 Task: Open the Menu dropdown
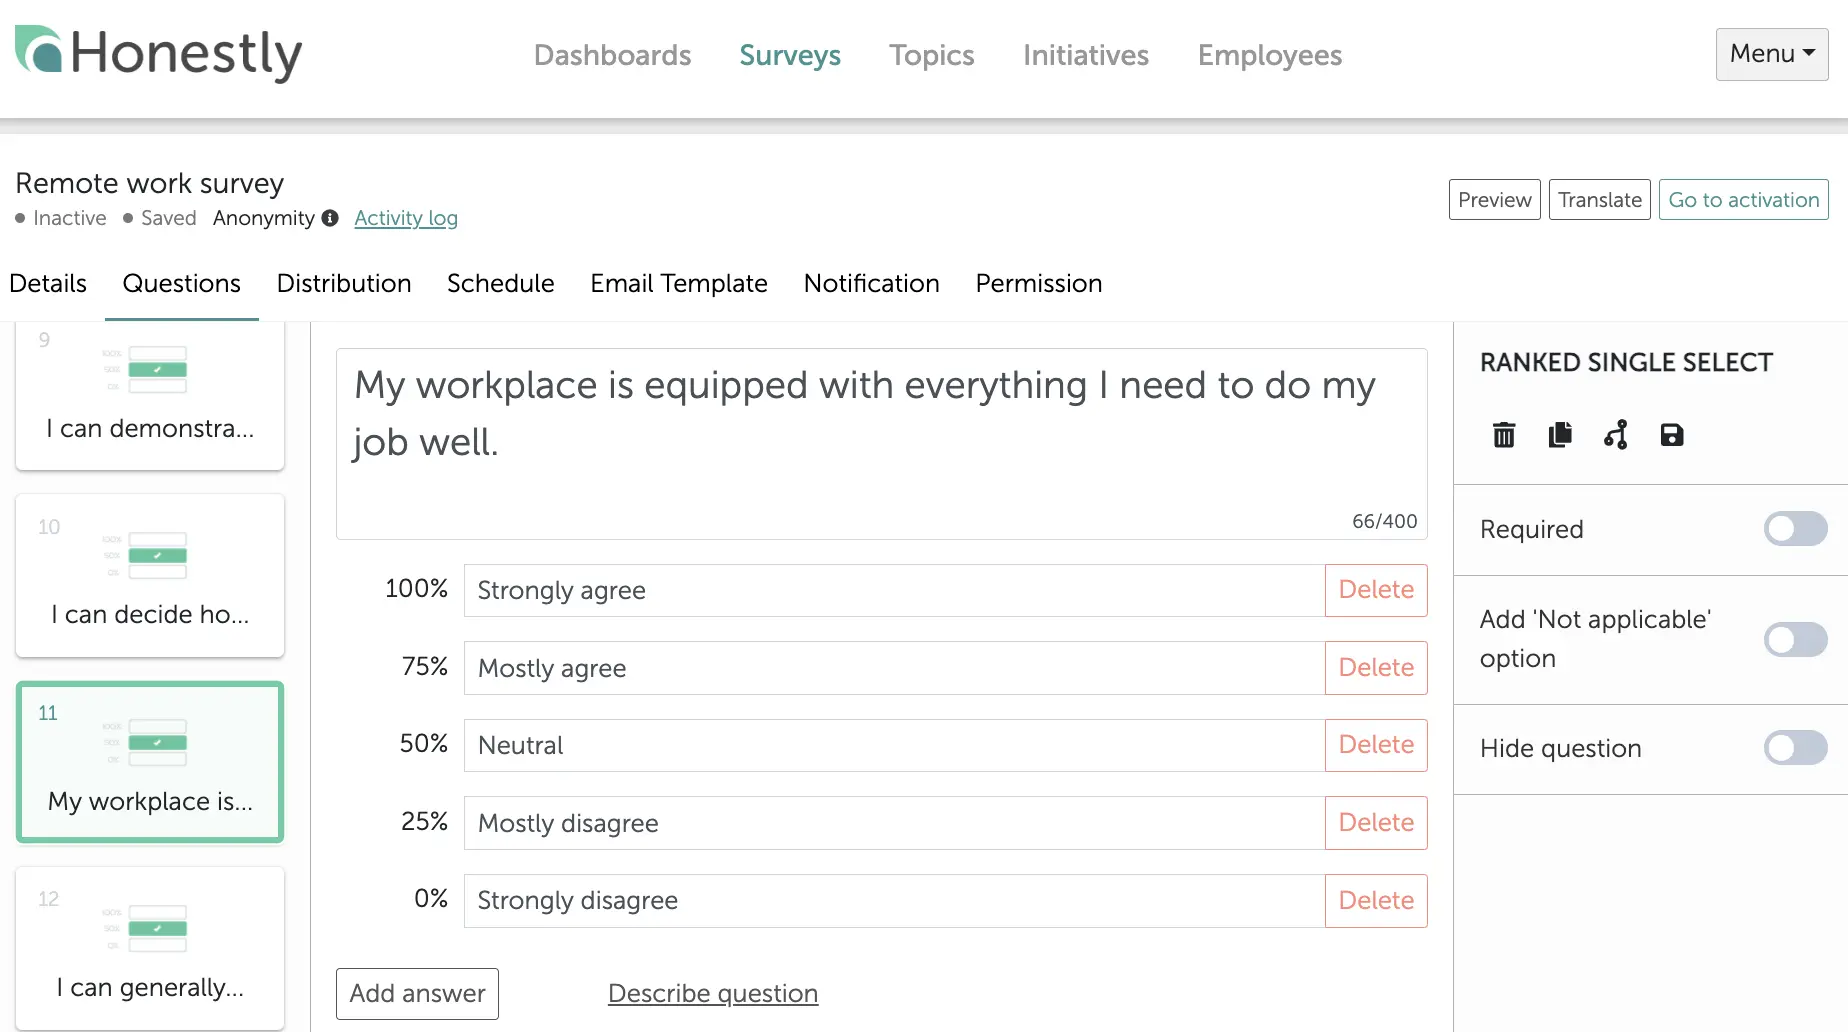tap(1771, 54)
